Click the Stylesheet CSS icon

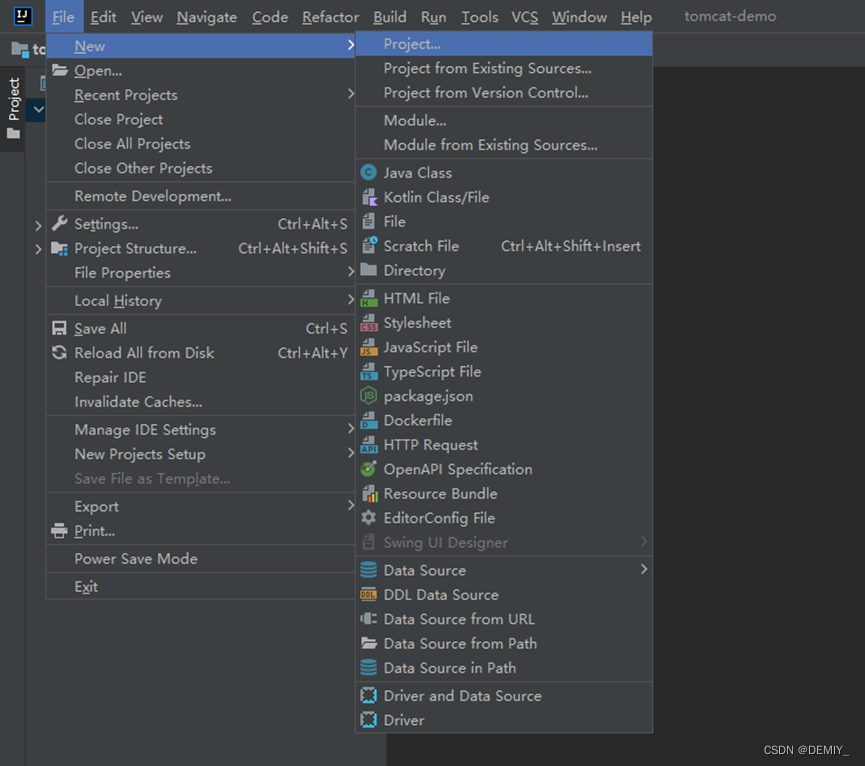tap(369, 323)
